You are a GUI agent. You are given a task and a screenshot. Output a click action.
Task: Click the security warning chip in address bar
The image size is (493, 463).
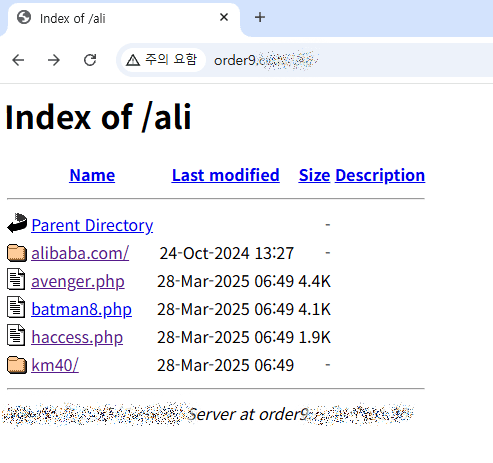click(162, 60)
